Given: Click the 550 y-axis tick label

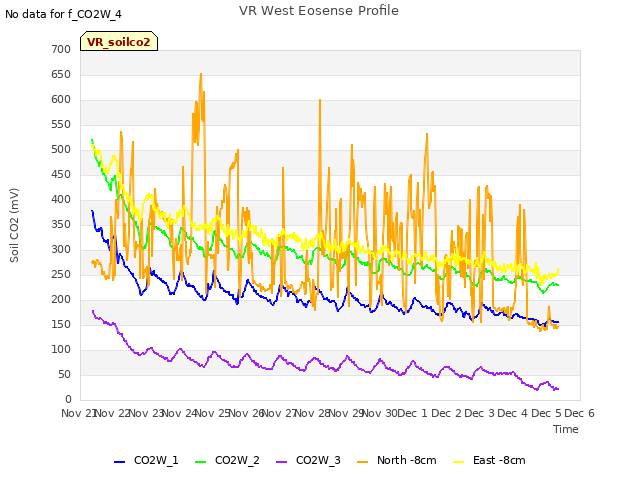Looking at the screenshot, I should coord(61,124).
